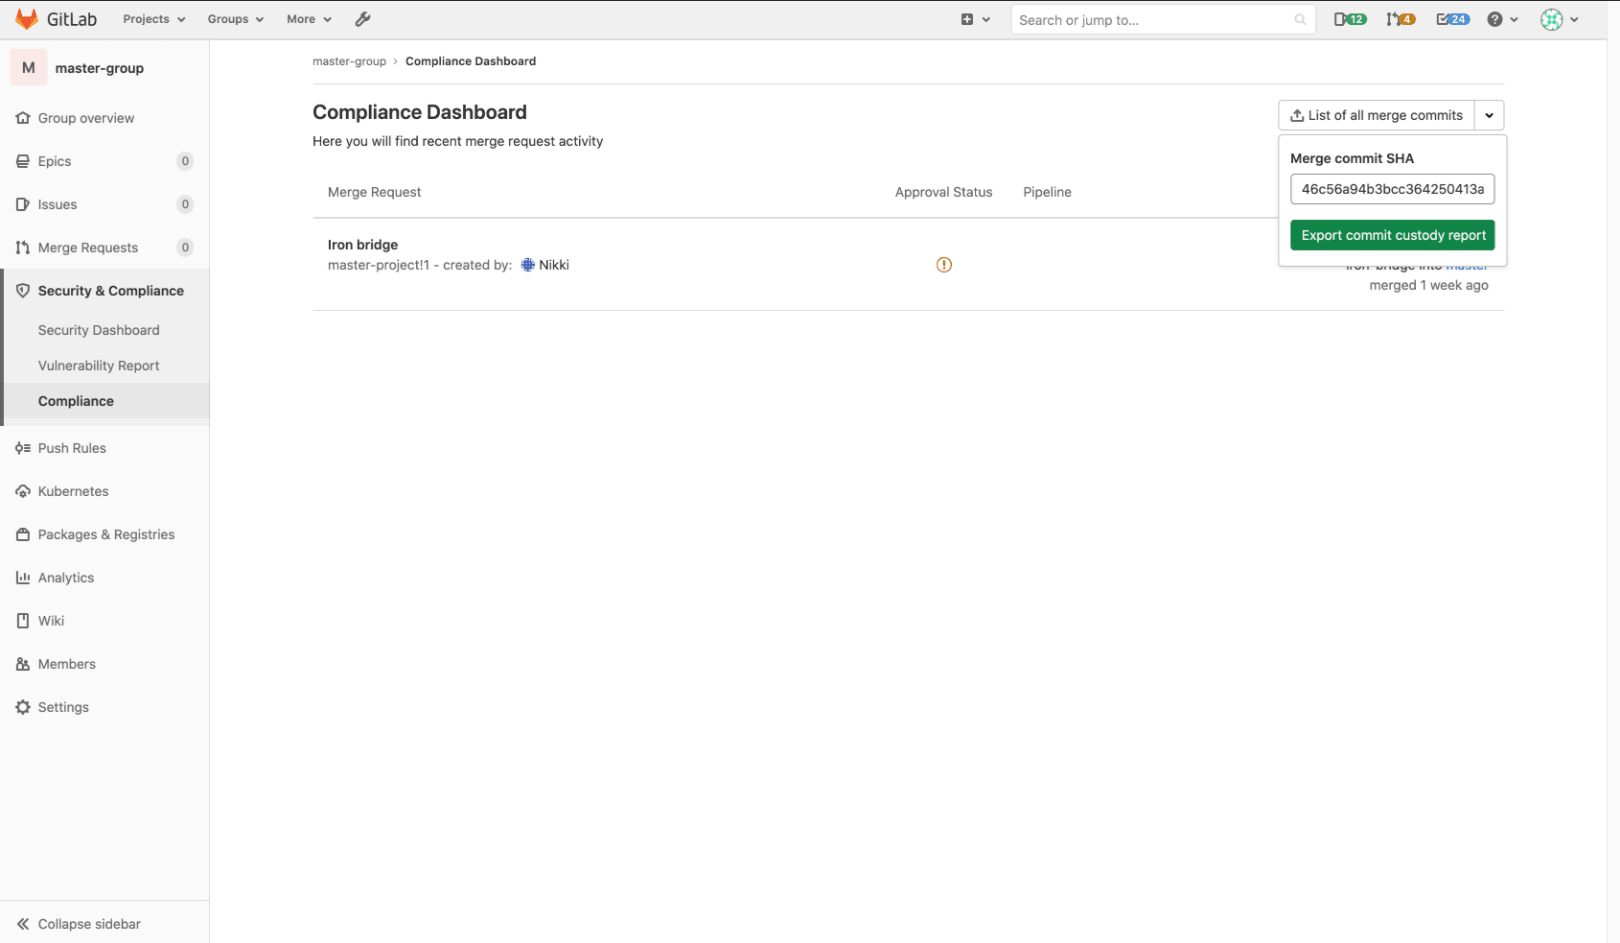This screenshot has width=1620, height=943.
Task: Select List of all merge commits
Action: [1376, 115]
